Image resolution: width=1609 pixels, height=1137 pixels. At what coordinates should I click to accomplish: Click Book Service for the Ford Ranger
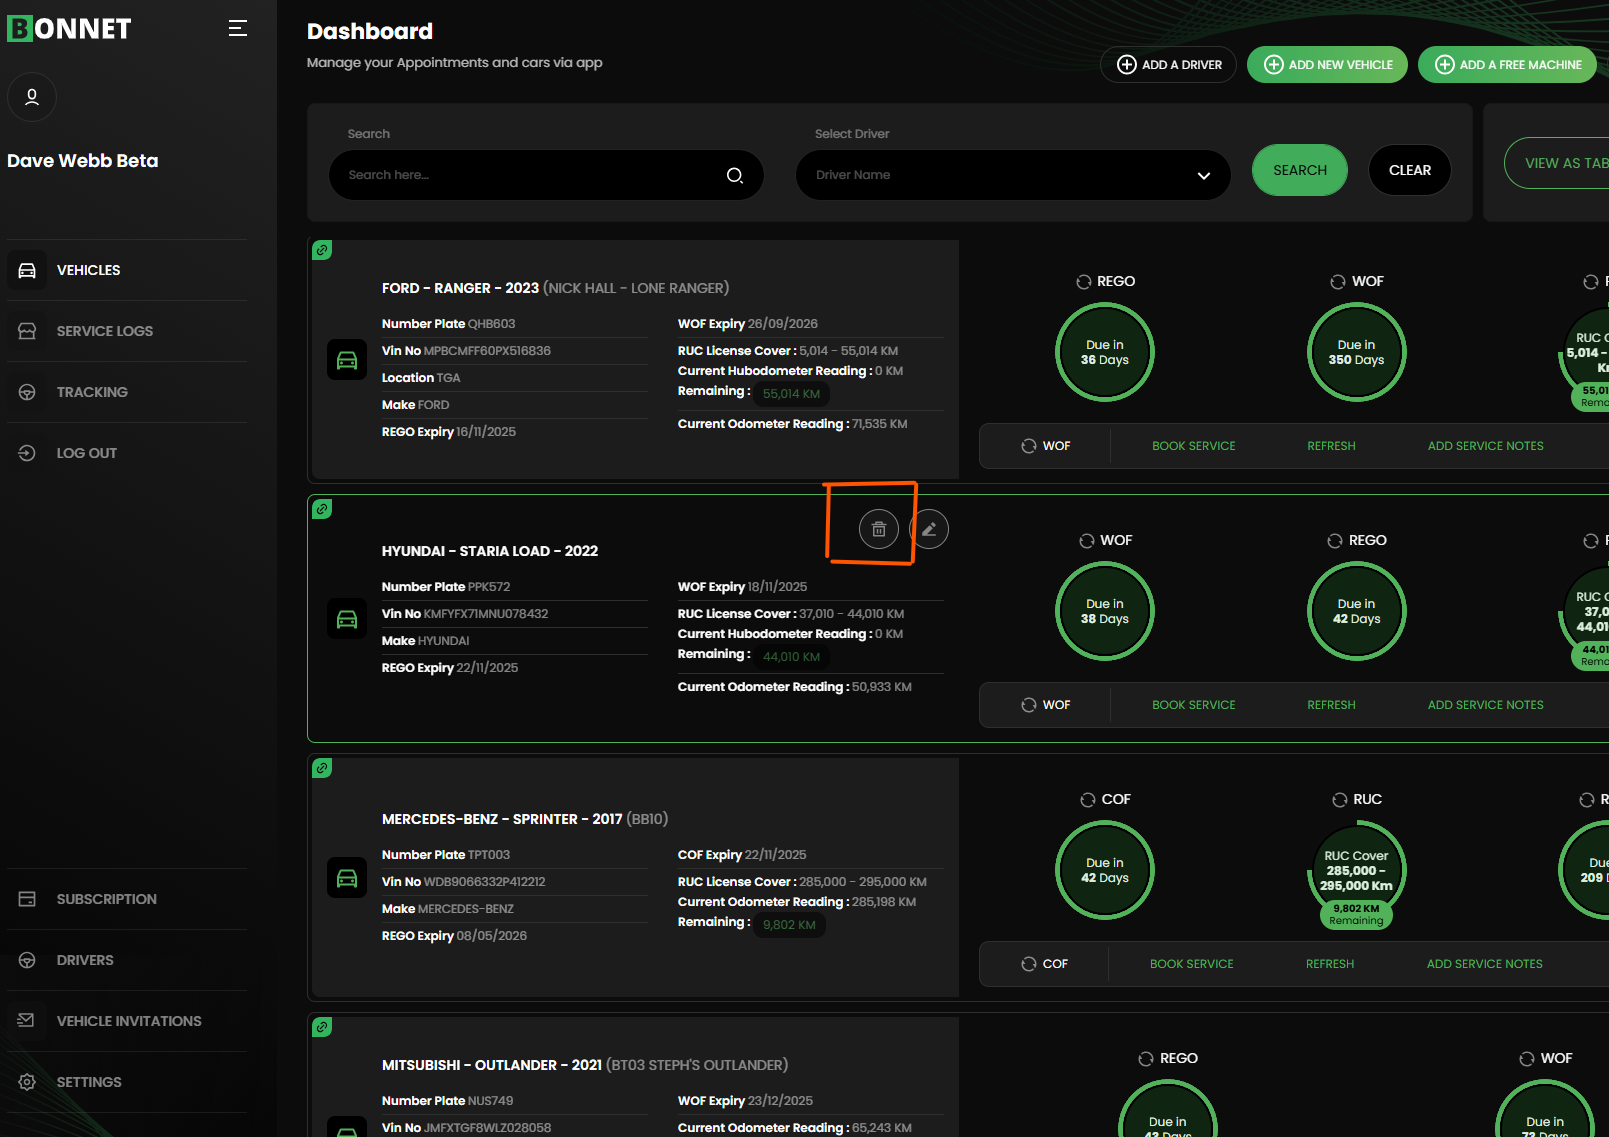1193,446
